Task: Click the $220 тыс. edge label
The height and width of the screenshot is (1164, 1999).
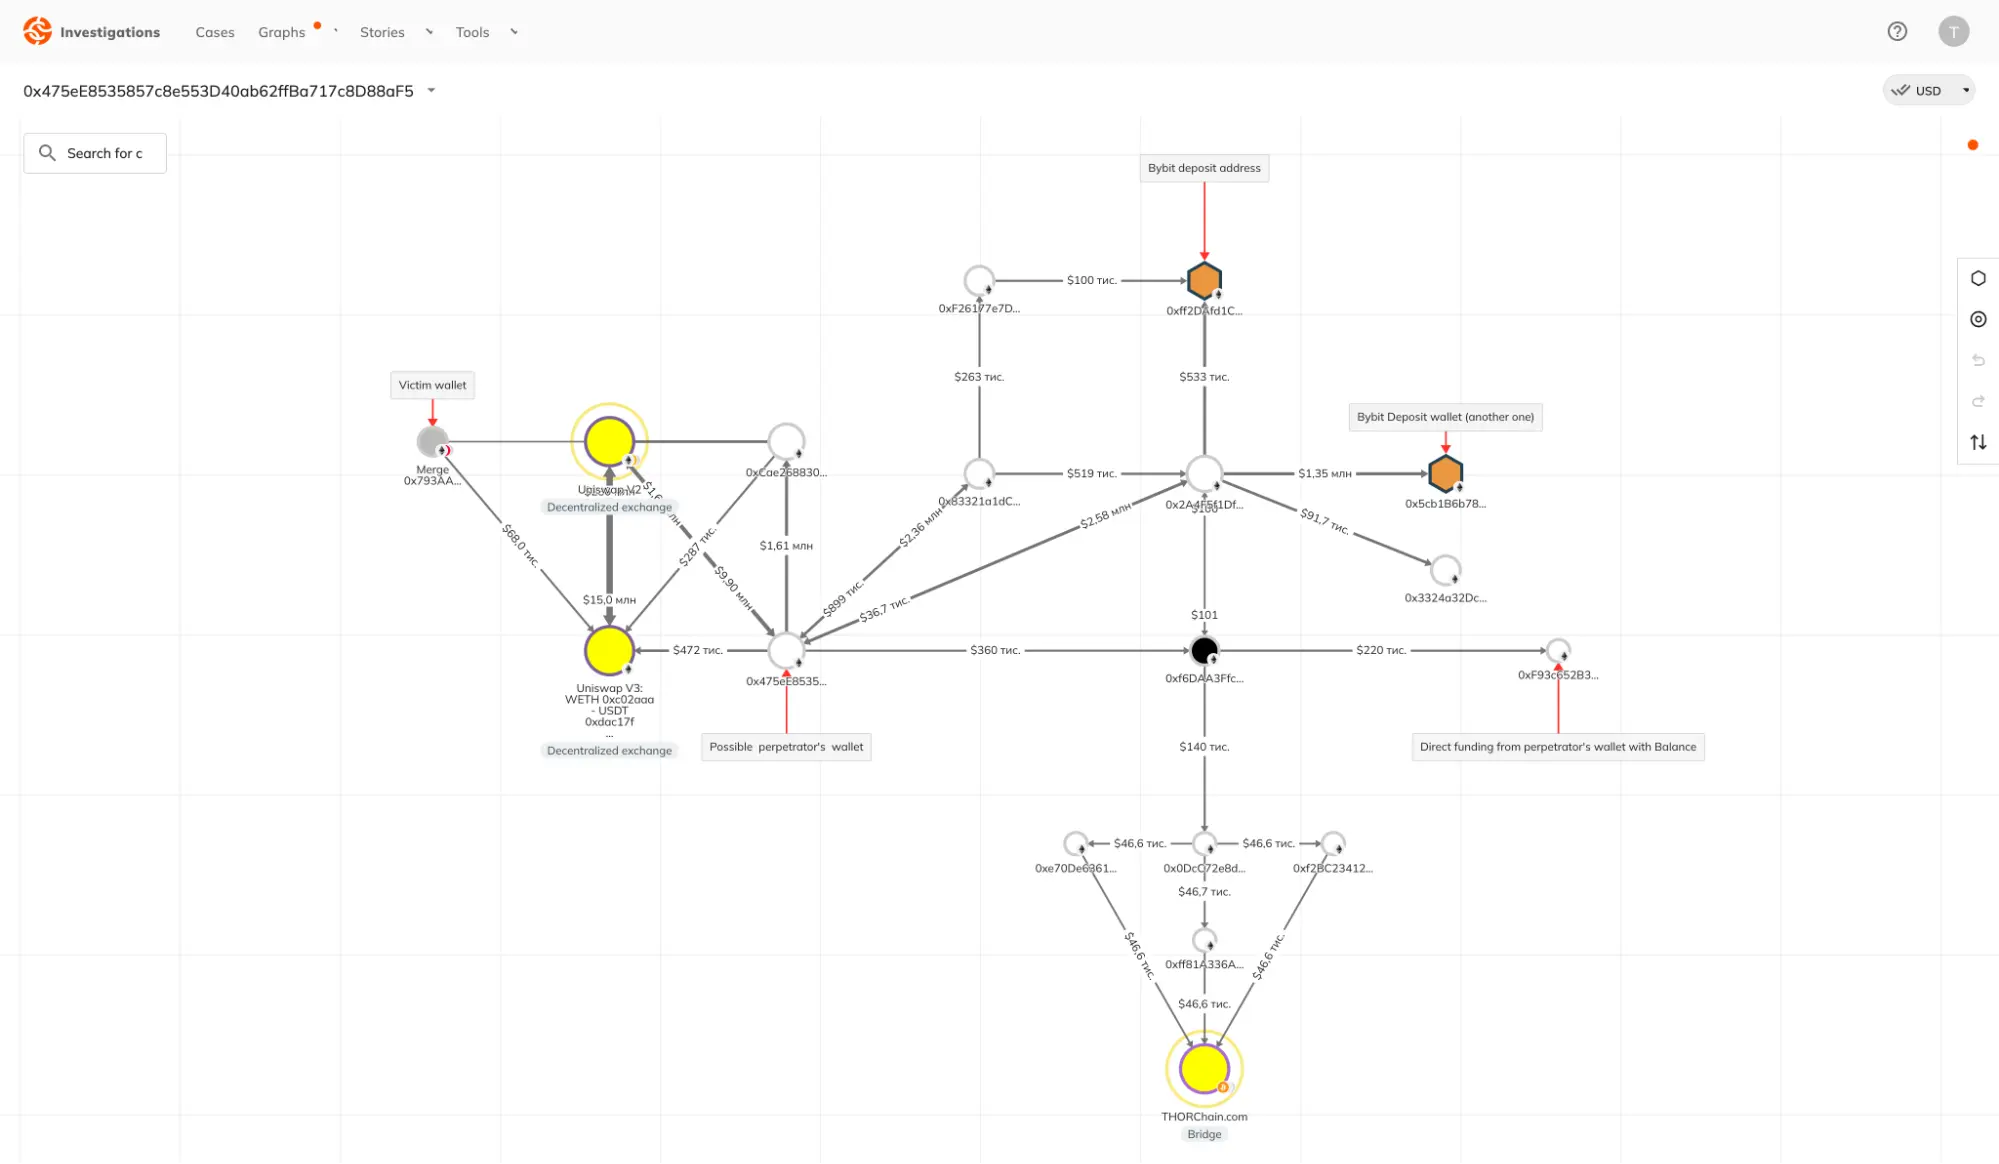Action: coord(1381,650)
